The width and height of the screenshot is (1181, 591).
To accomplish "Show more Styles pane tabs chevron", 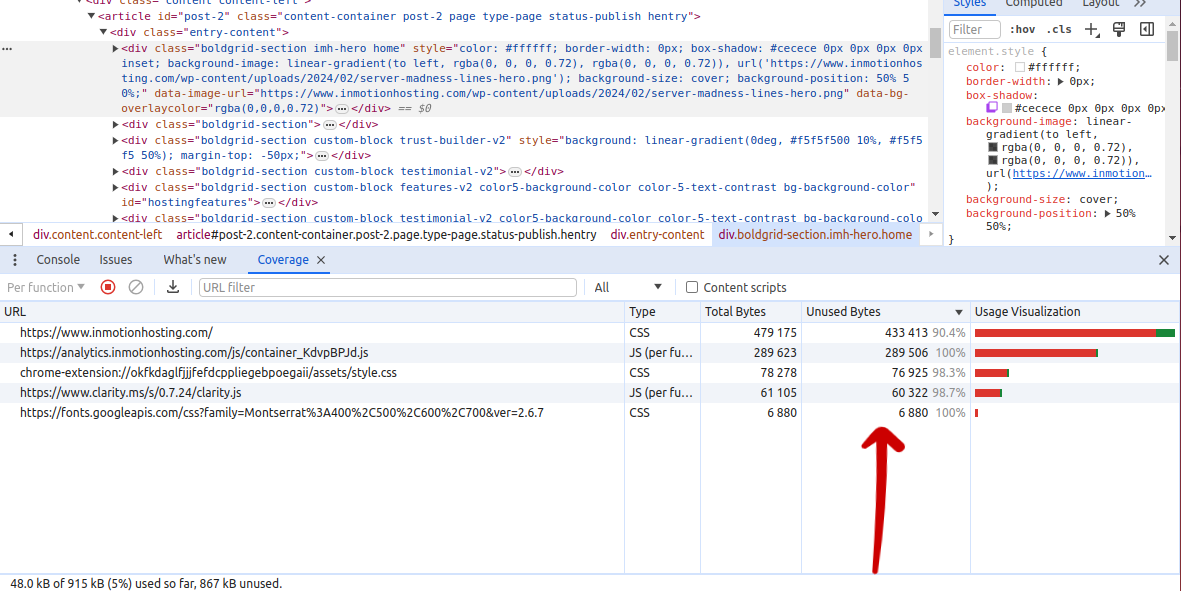I will [x=1140, y=4].
